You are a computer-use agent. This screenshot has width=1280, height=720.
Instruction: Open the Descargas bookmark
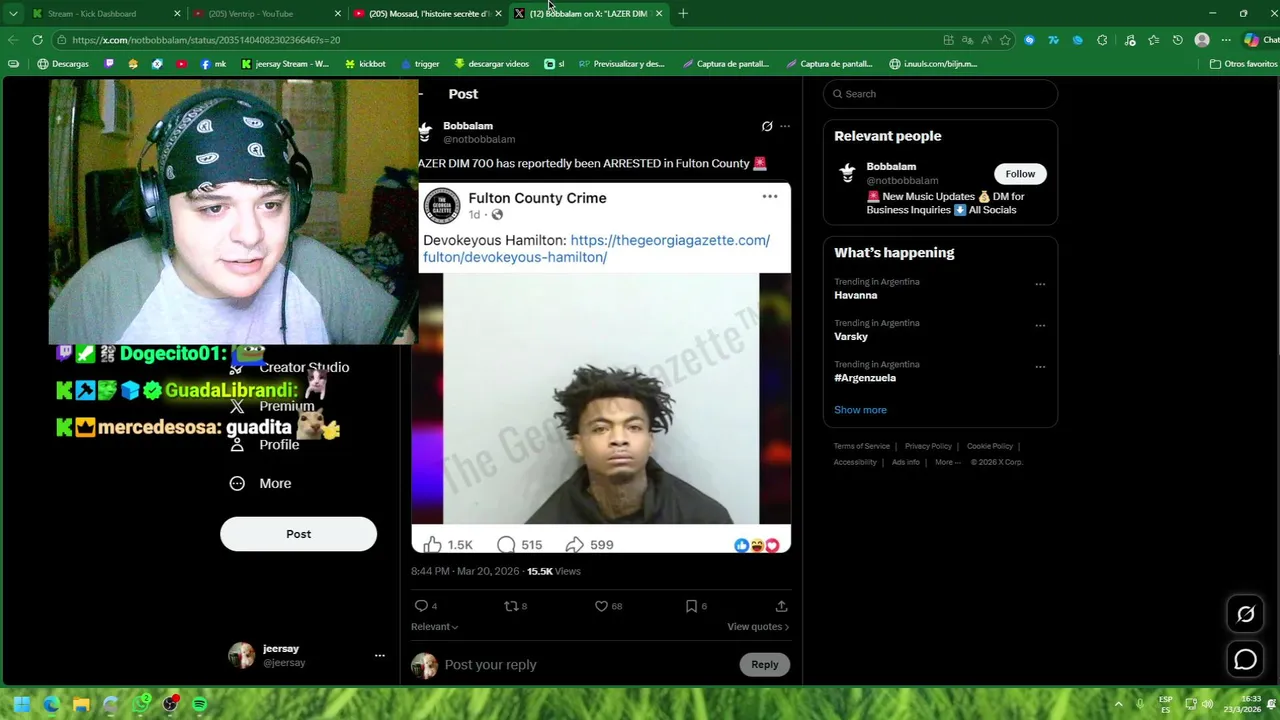pyautogui.click(x=62, y=64)
